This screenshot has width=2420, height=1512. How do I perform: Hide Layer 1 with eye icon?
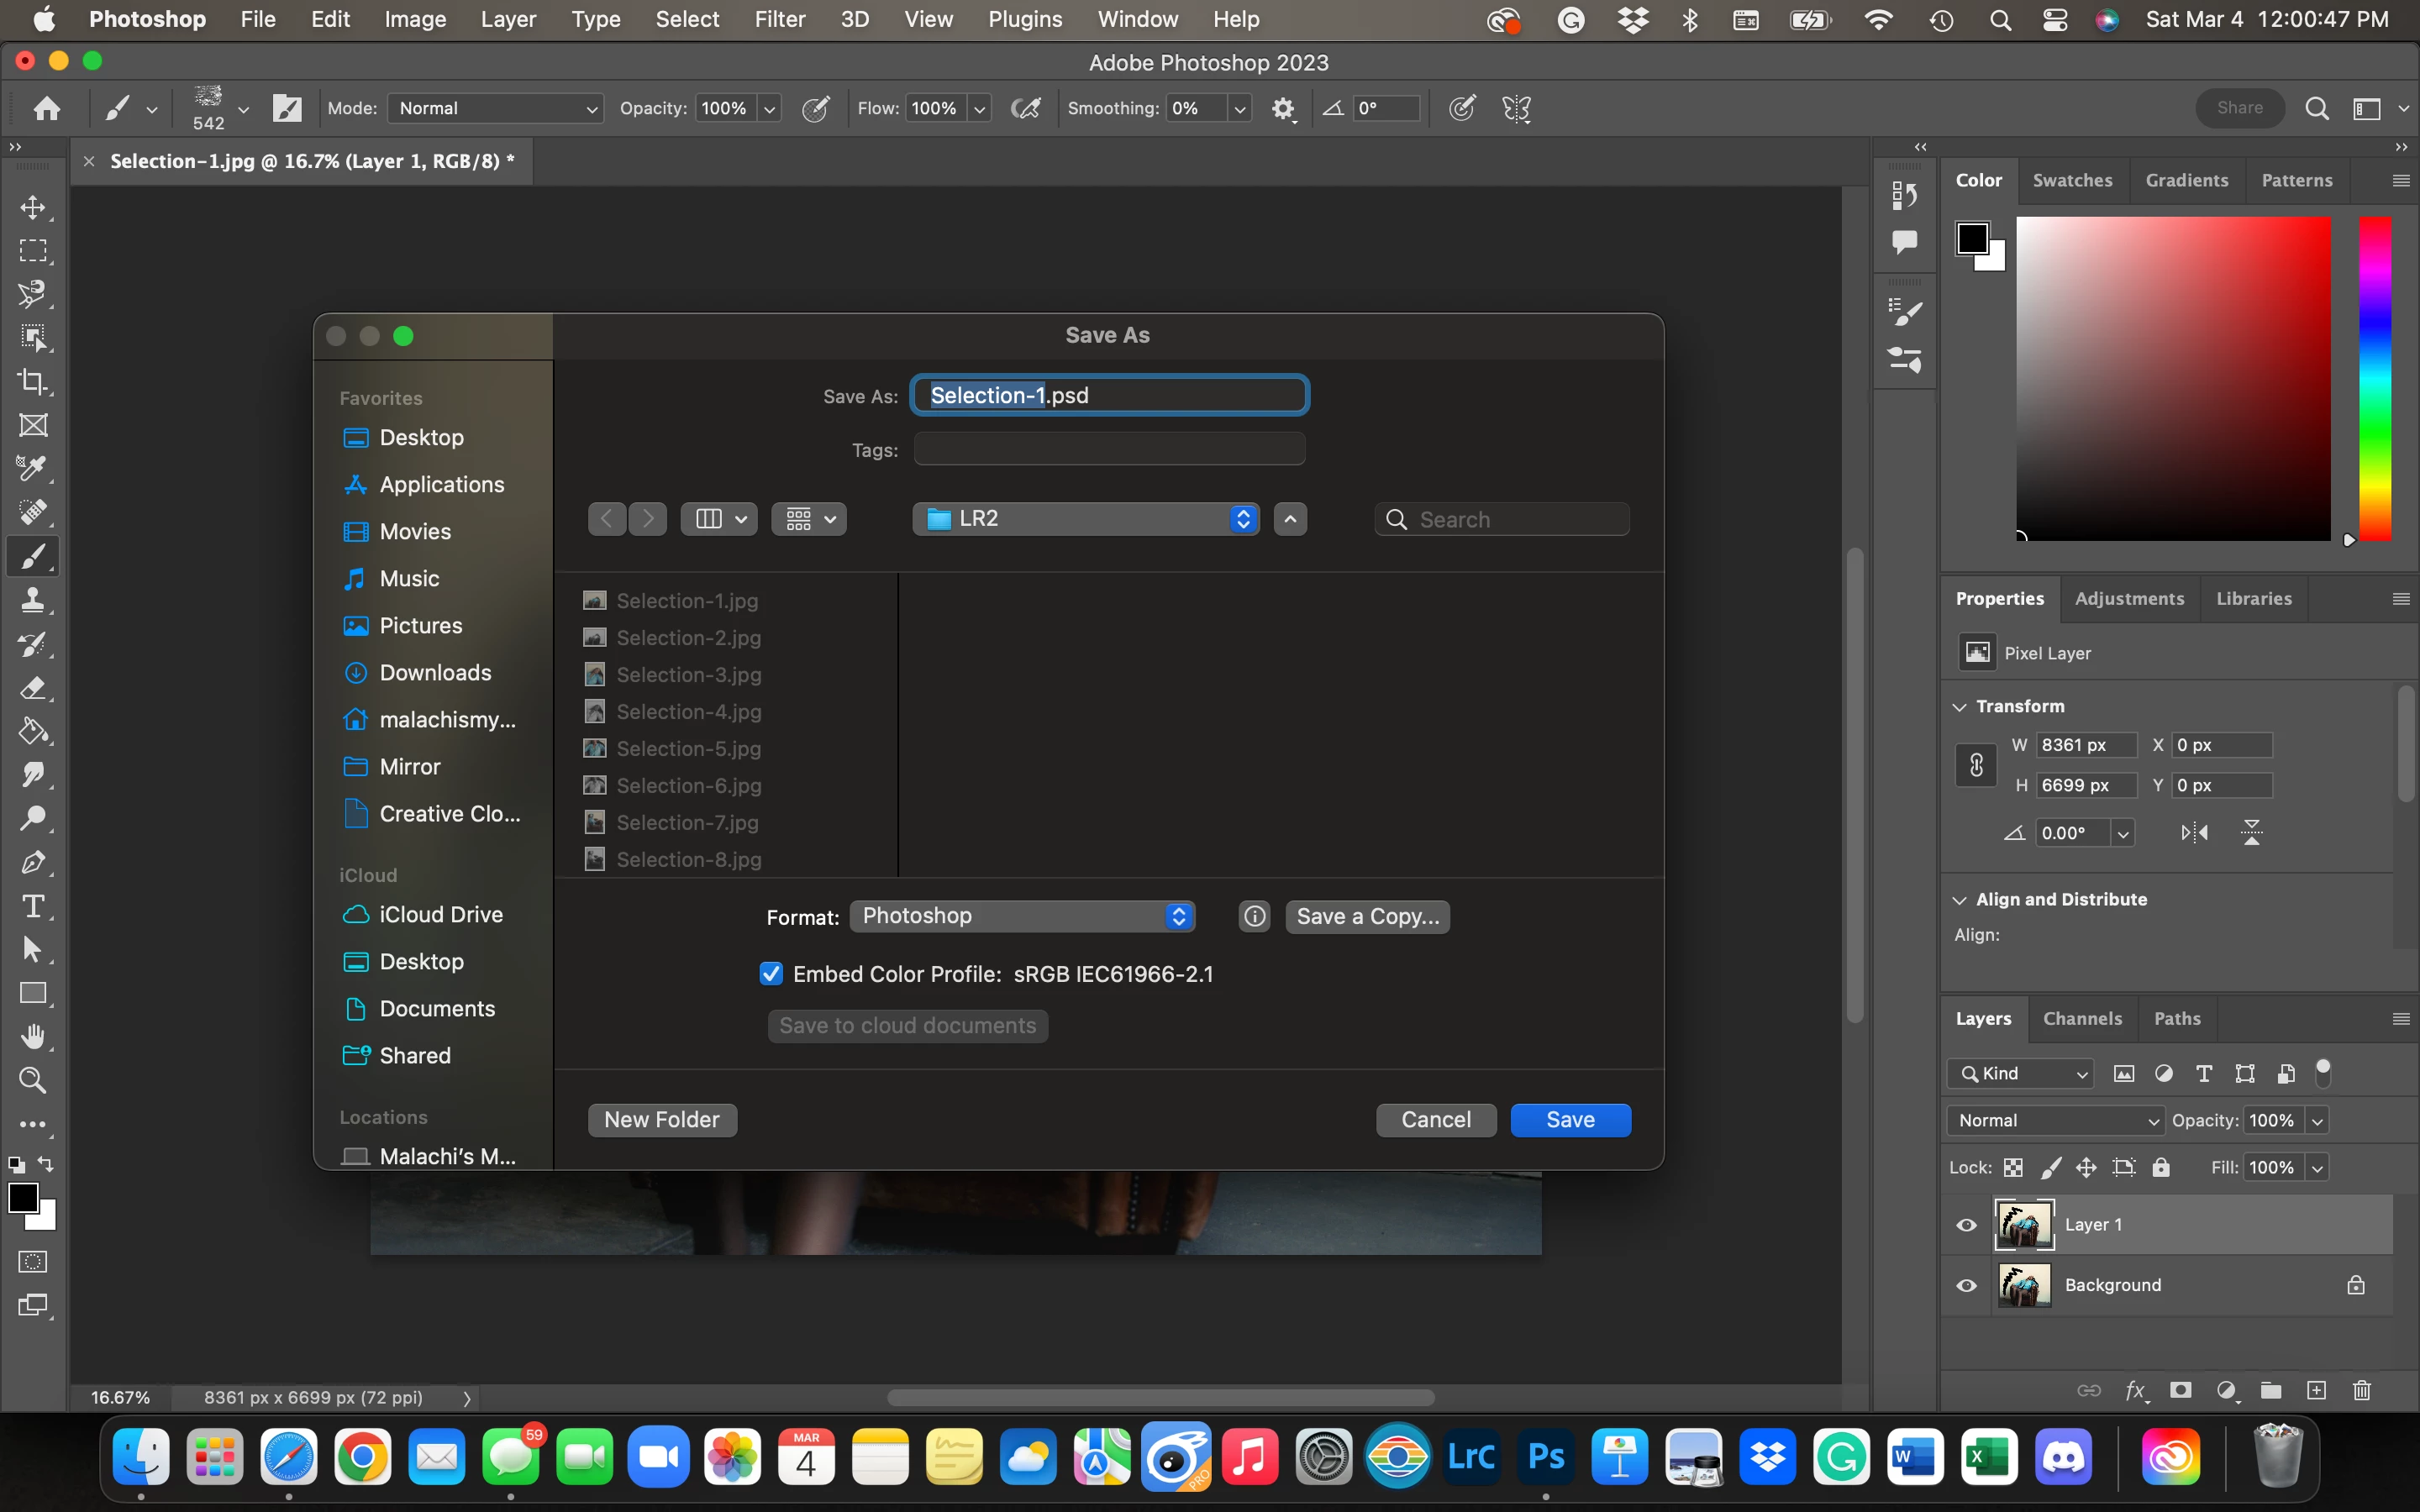1966,1225
